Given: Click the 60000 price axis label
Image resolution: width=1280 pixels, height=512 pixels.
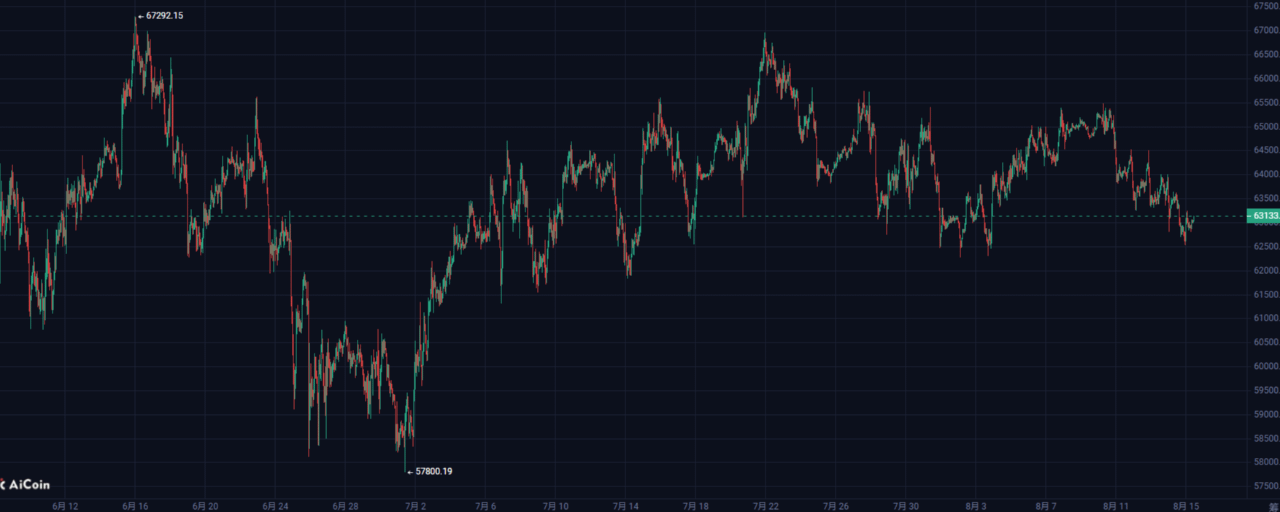Looking at the screenshot, I should tap(1266, 366).
